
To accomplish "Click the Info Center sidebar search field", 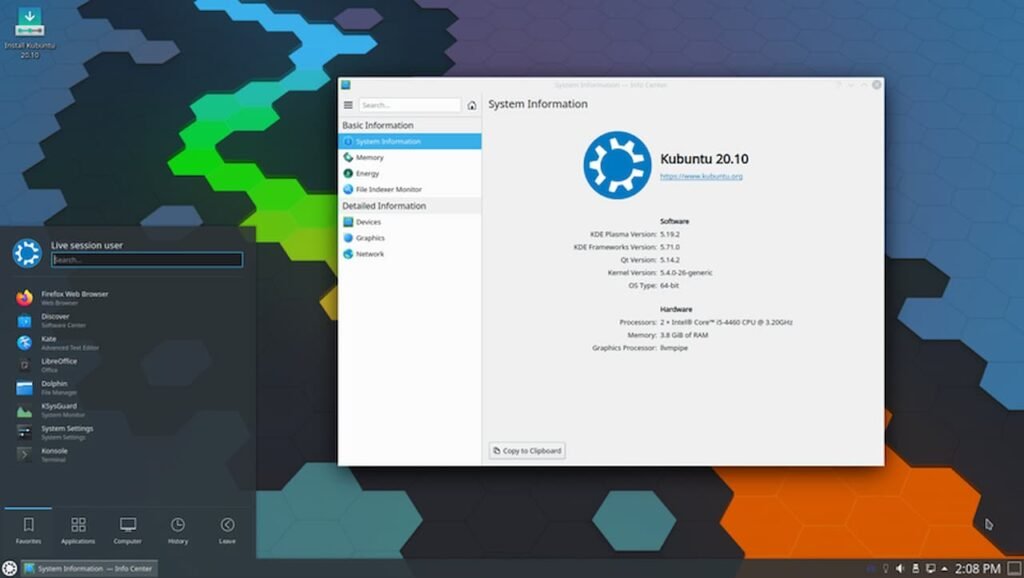I will pyautogui.click(x=409, y=105).
